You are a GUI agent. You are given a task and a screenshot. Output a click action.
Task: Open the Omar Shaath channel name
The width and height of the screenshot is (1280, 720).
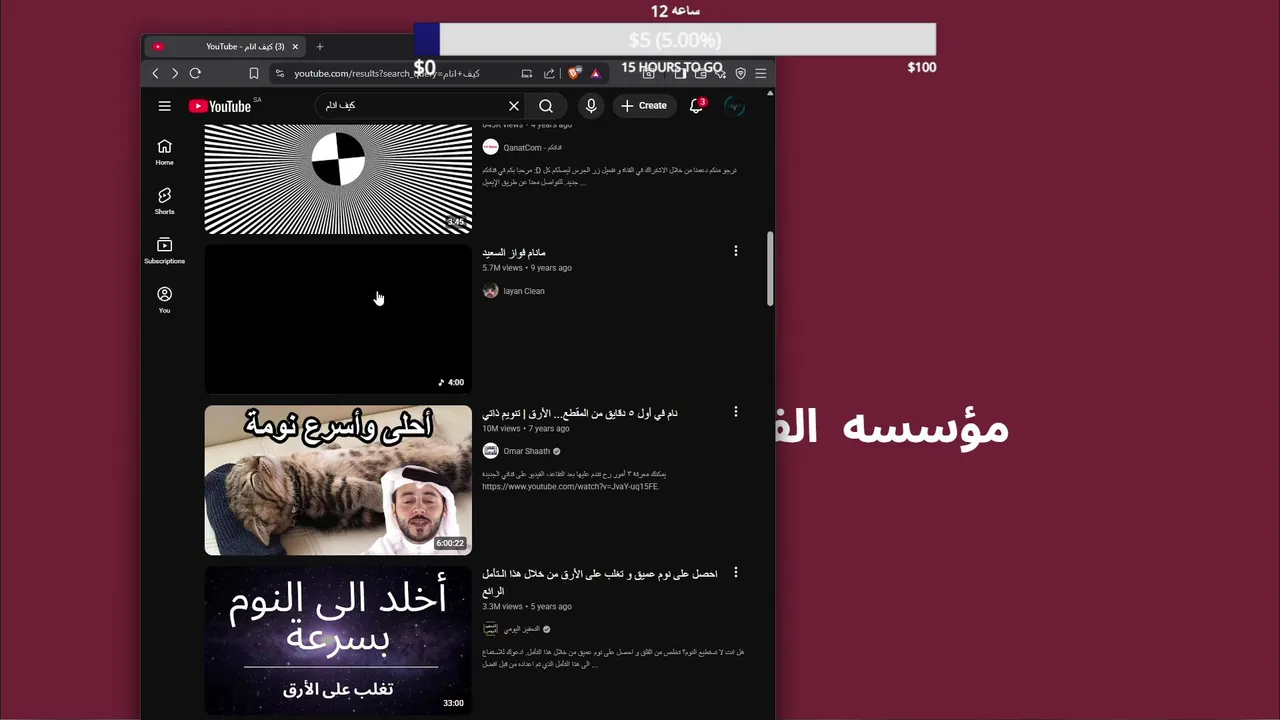[527, 451]
